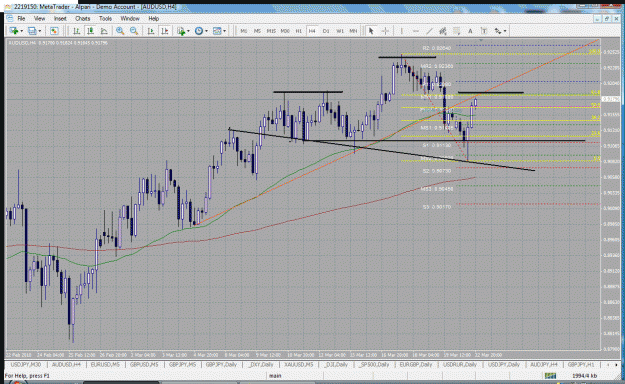This screenshot has width=625, height=384.
Task: Select the MN timeframe
Action: pos(353,31)
